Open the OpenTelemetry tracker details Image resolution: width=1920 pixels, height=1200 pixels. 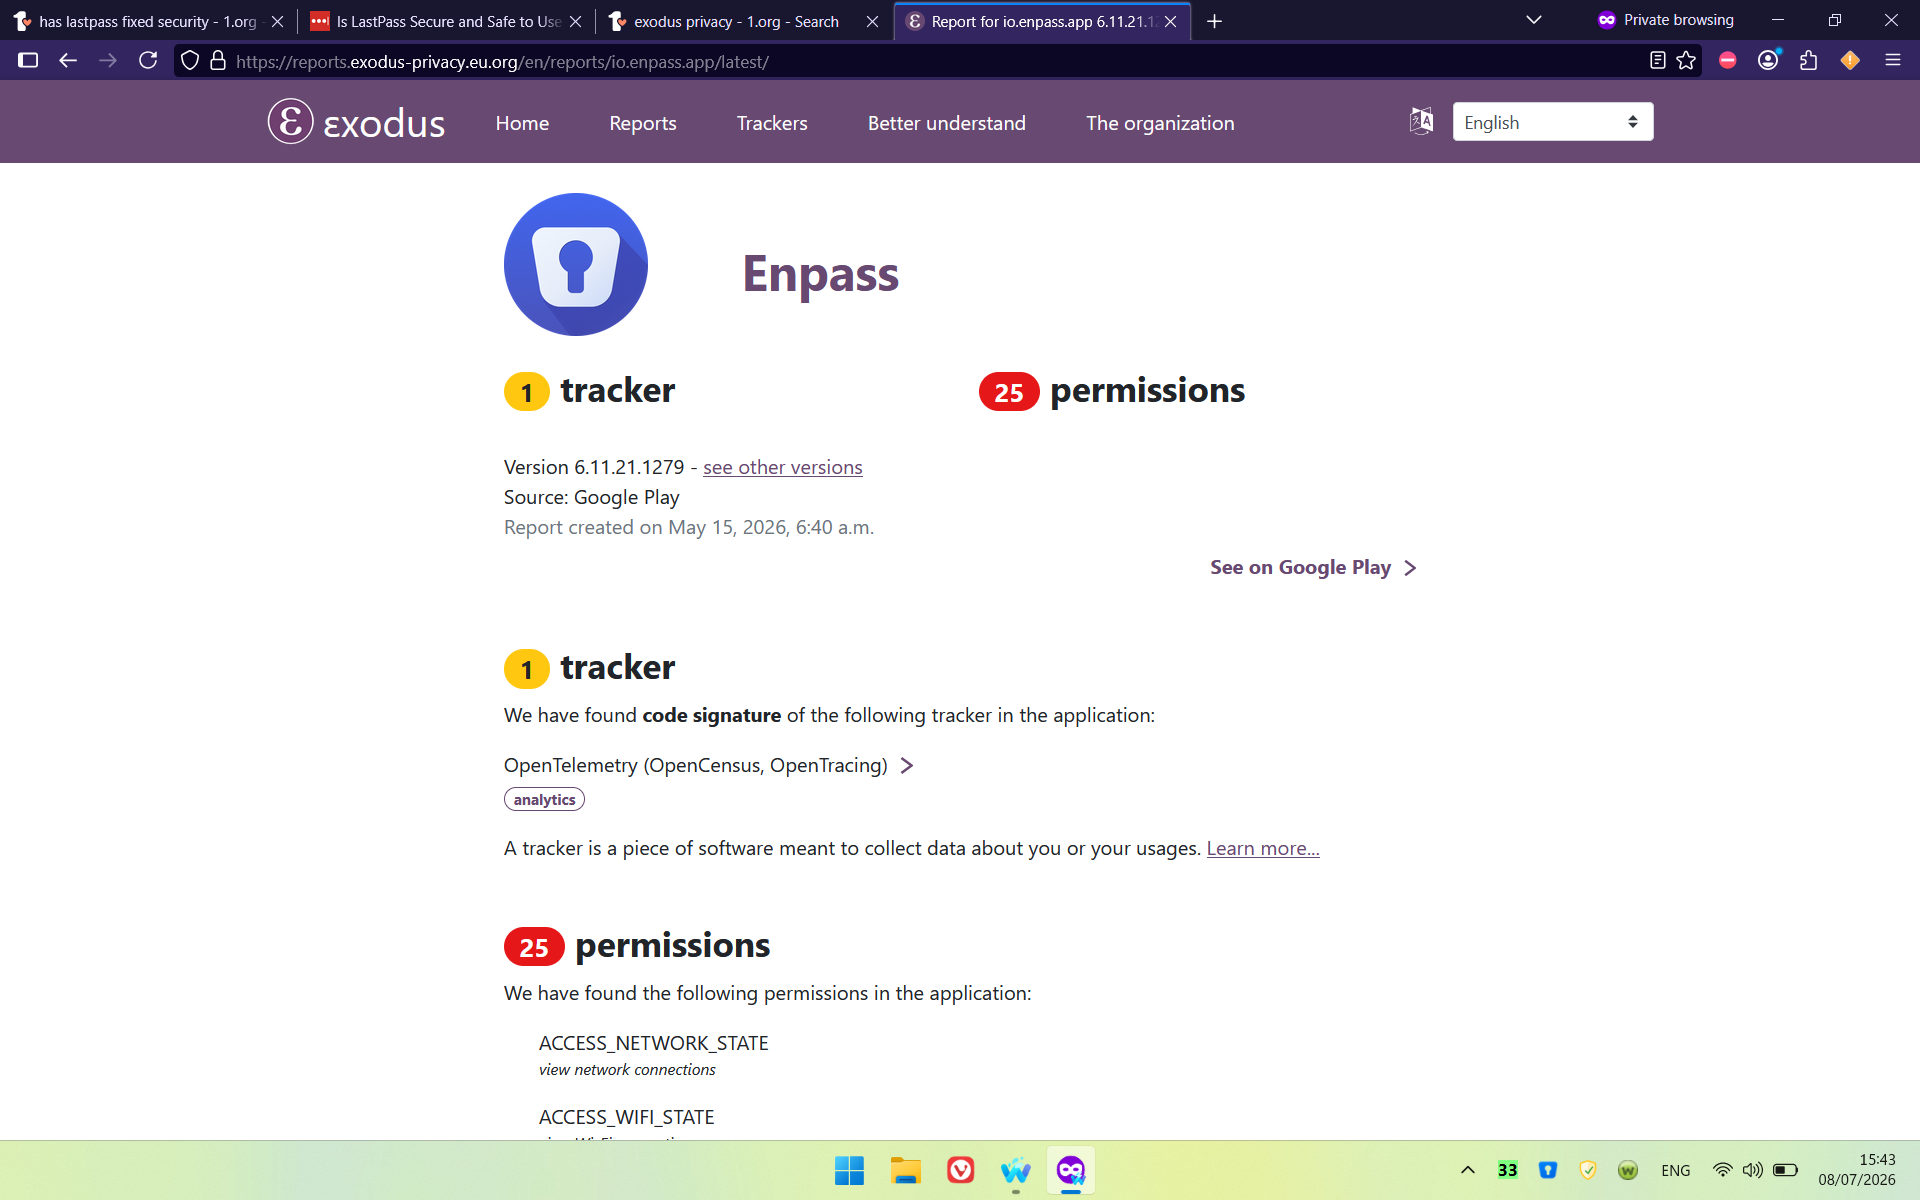point(708,765)
